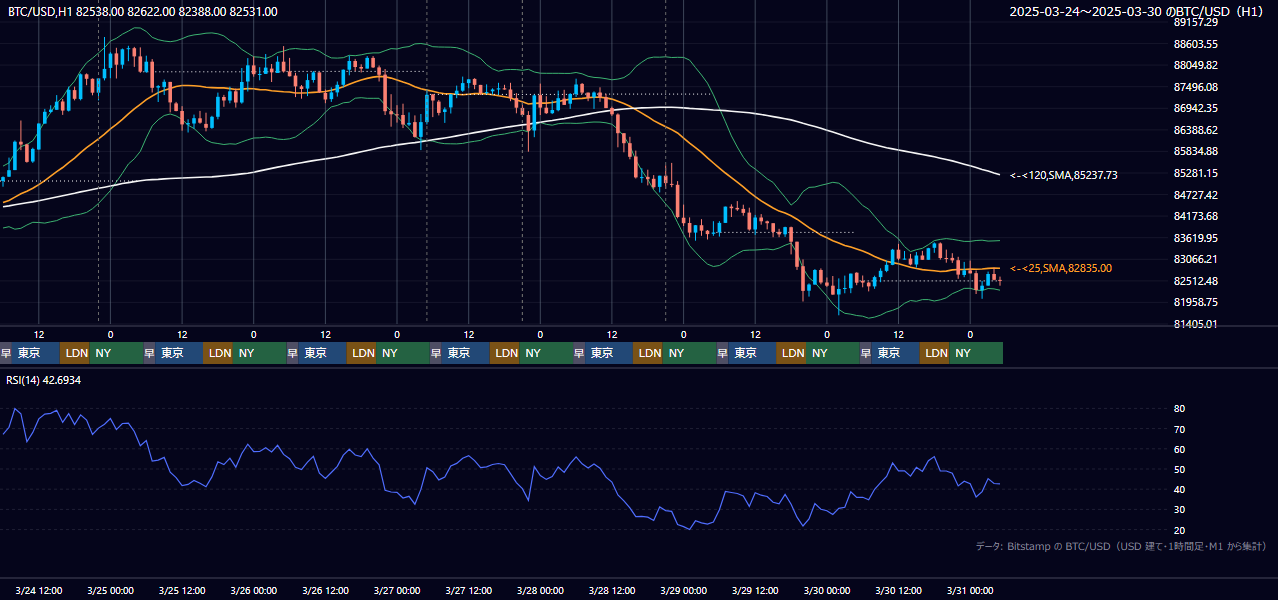Click price axis value 85834.88
Viewport: 1278px width, 600px height.
[x=1196, y=151]
